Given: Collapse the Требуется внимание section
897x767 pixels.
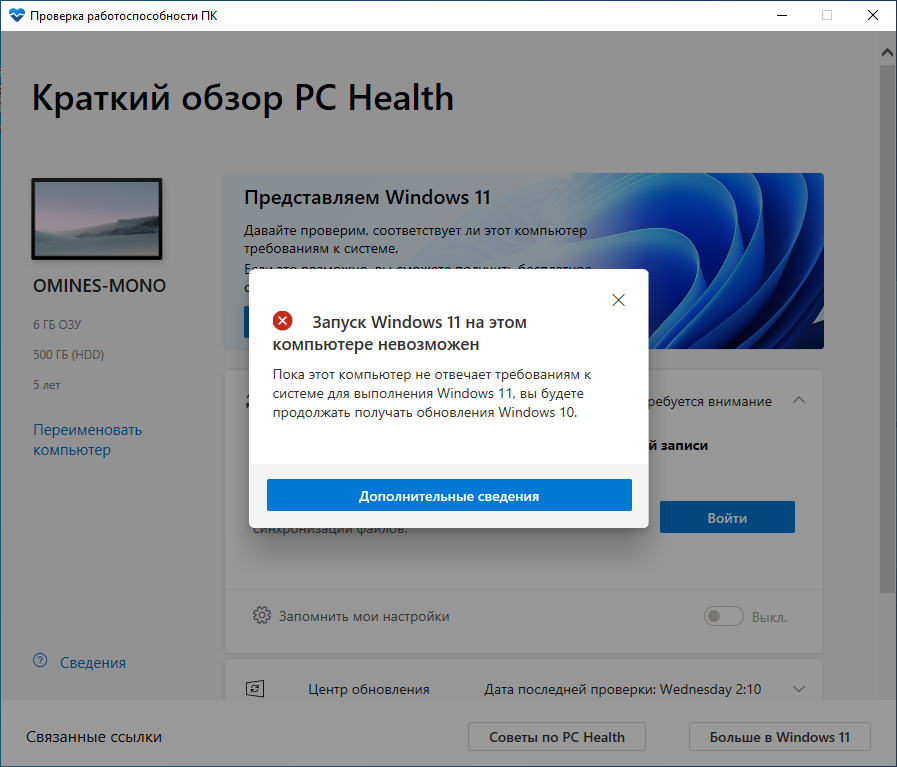Looking at the screenshot, I should click(x=799, y=400).
